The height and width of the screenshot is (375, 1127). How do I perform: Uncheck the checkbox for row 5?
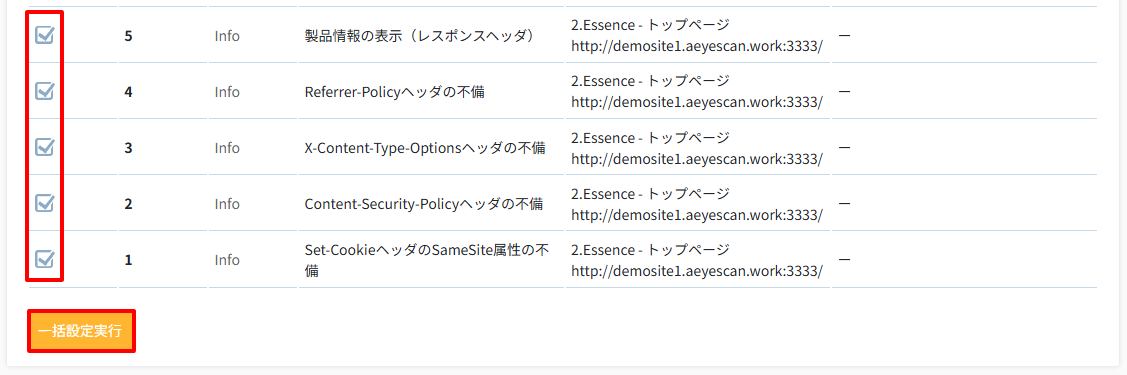[45, 35]
